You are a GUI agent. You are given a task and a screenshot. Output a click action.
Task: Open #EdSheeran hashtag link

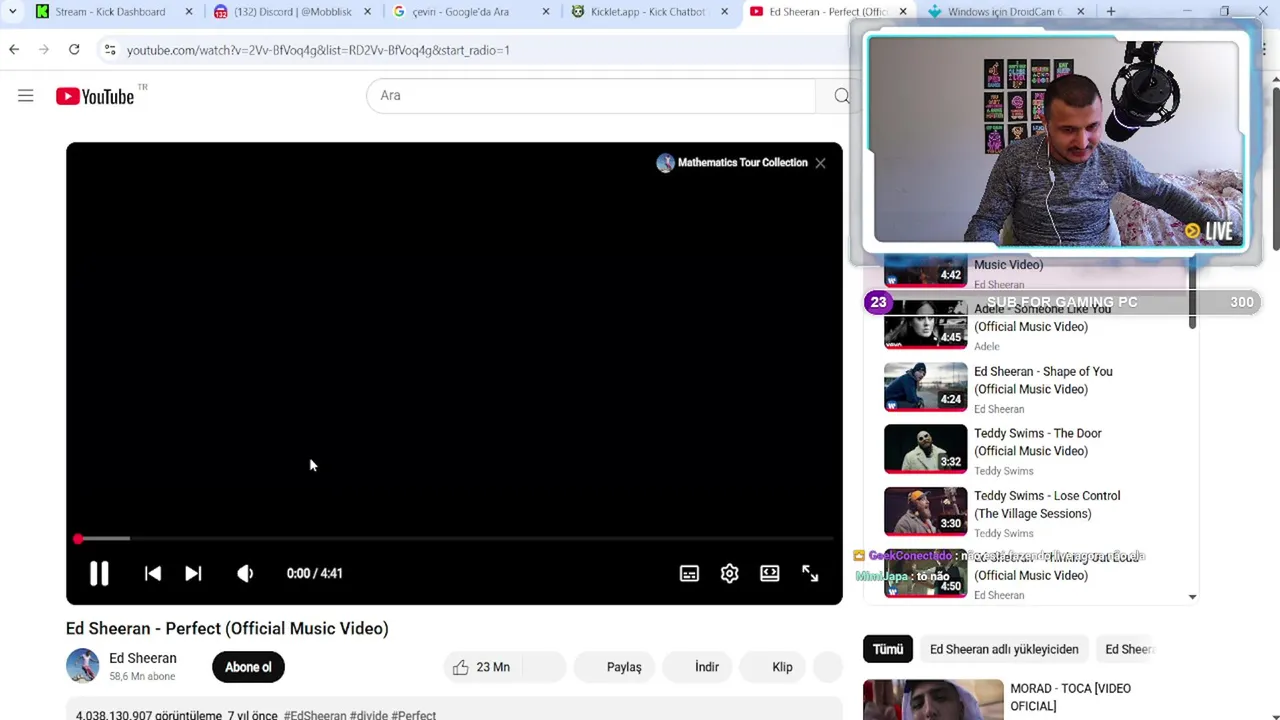[314, 715]
